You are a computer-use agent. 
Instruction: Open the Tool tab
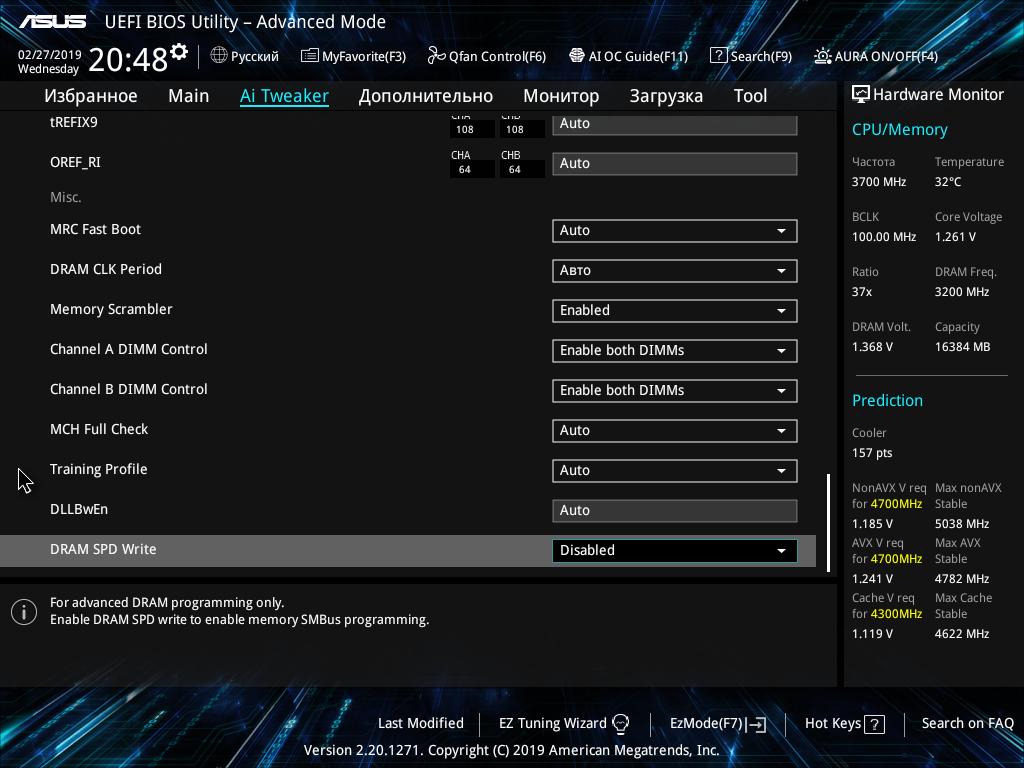(x=750, y=96)
